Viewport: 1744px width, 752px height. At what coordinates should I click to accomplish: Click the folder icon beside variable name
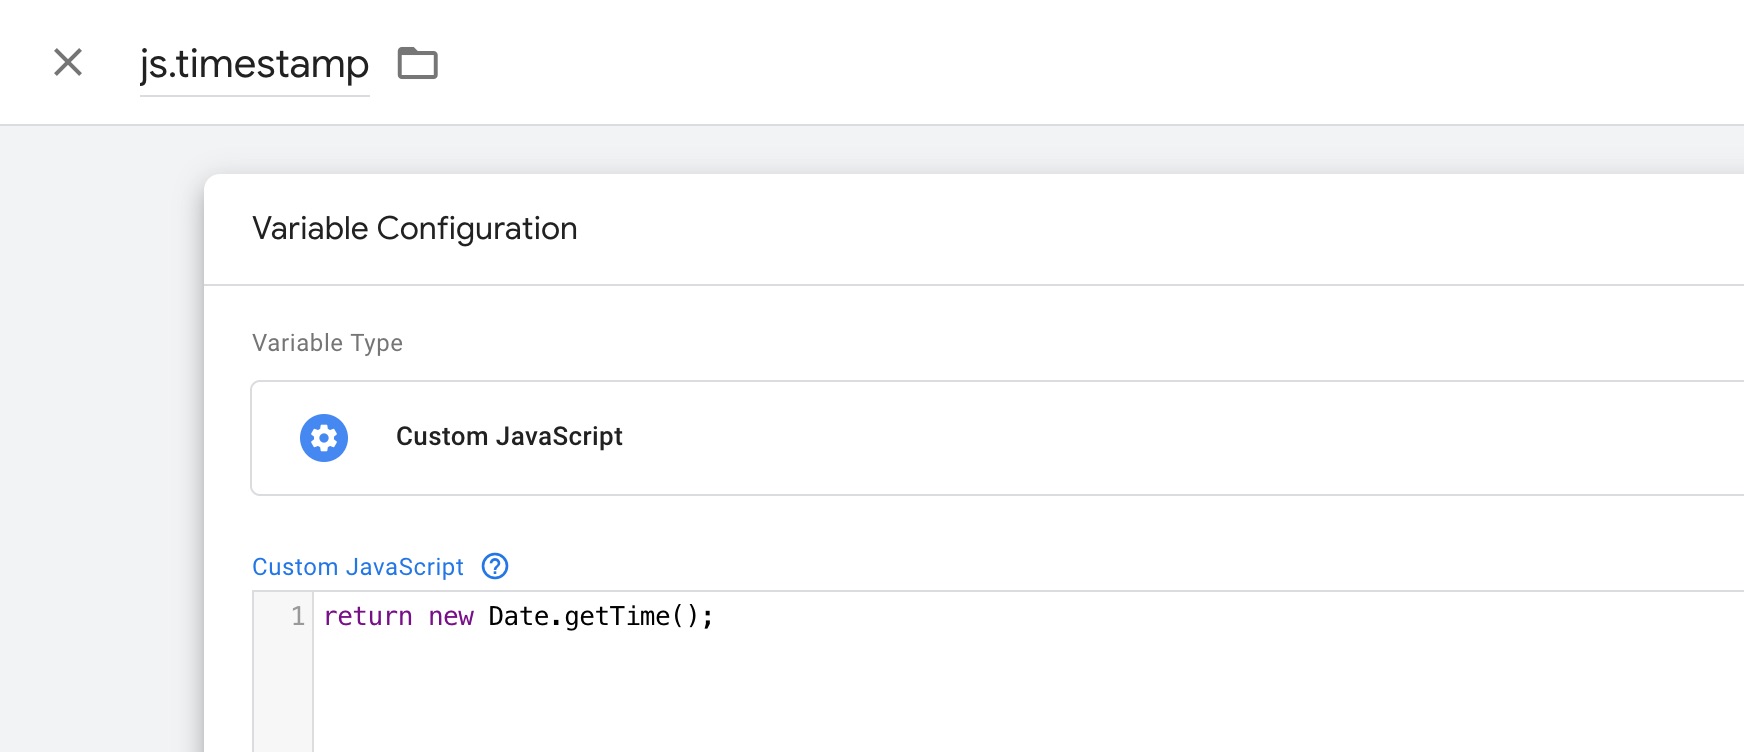417,63
